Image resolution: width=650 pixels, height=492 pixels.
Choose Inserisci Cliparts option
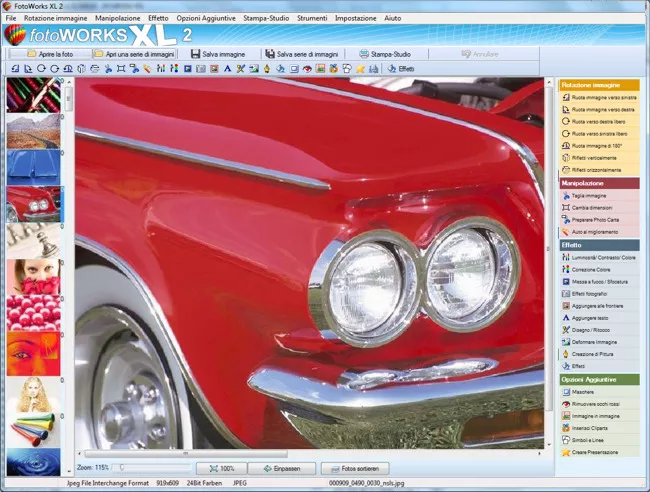pos(599,428)
